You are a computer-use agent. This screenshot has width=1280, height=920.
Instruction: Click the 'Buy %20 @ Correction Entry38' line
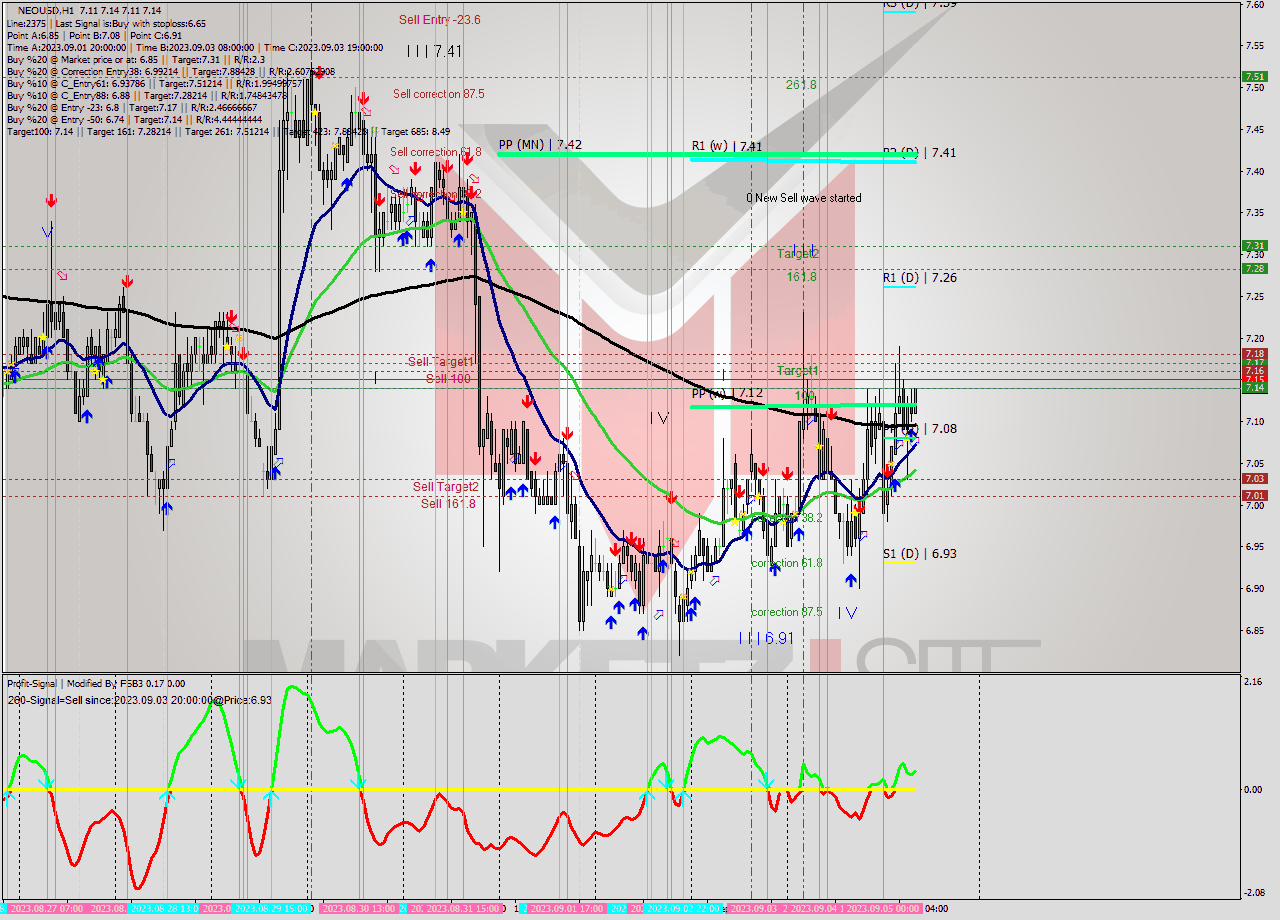coord(170,71)
